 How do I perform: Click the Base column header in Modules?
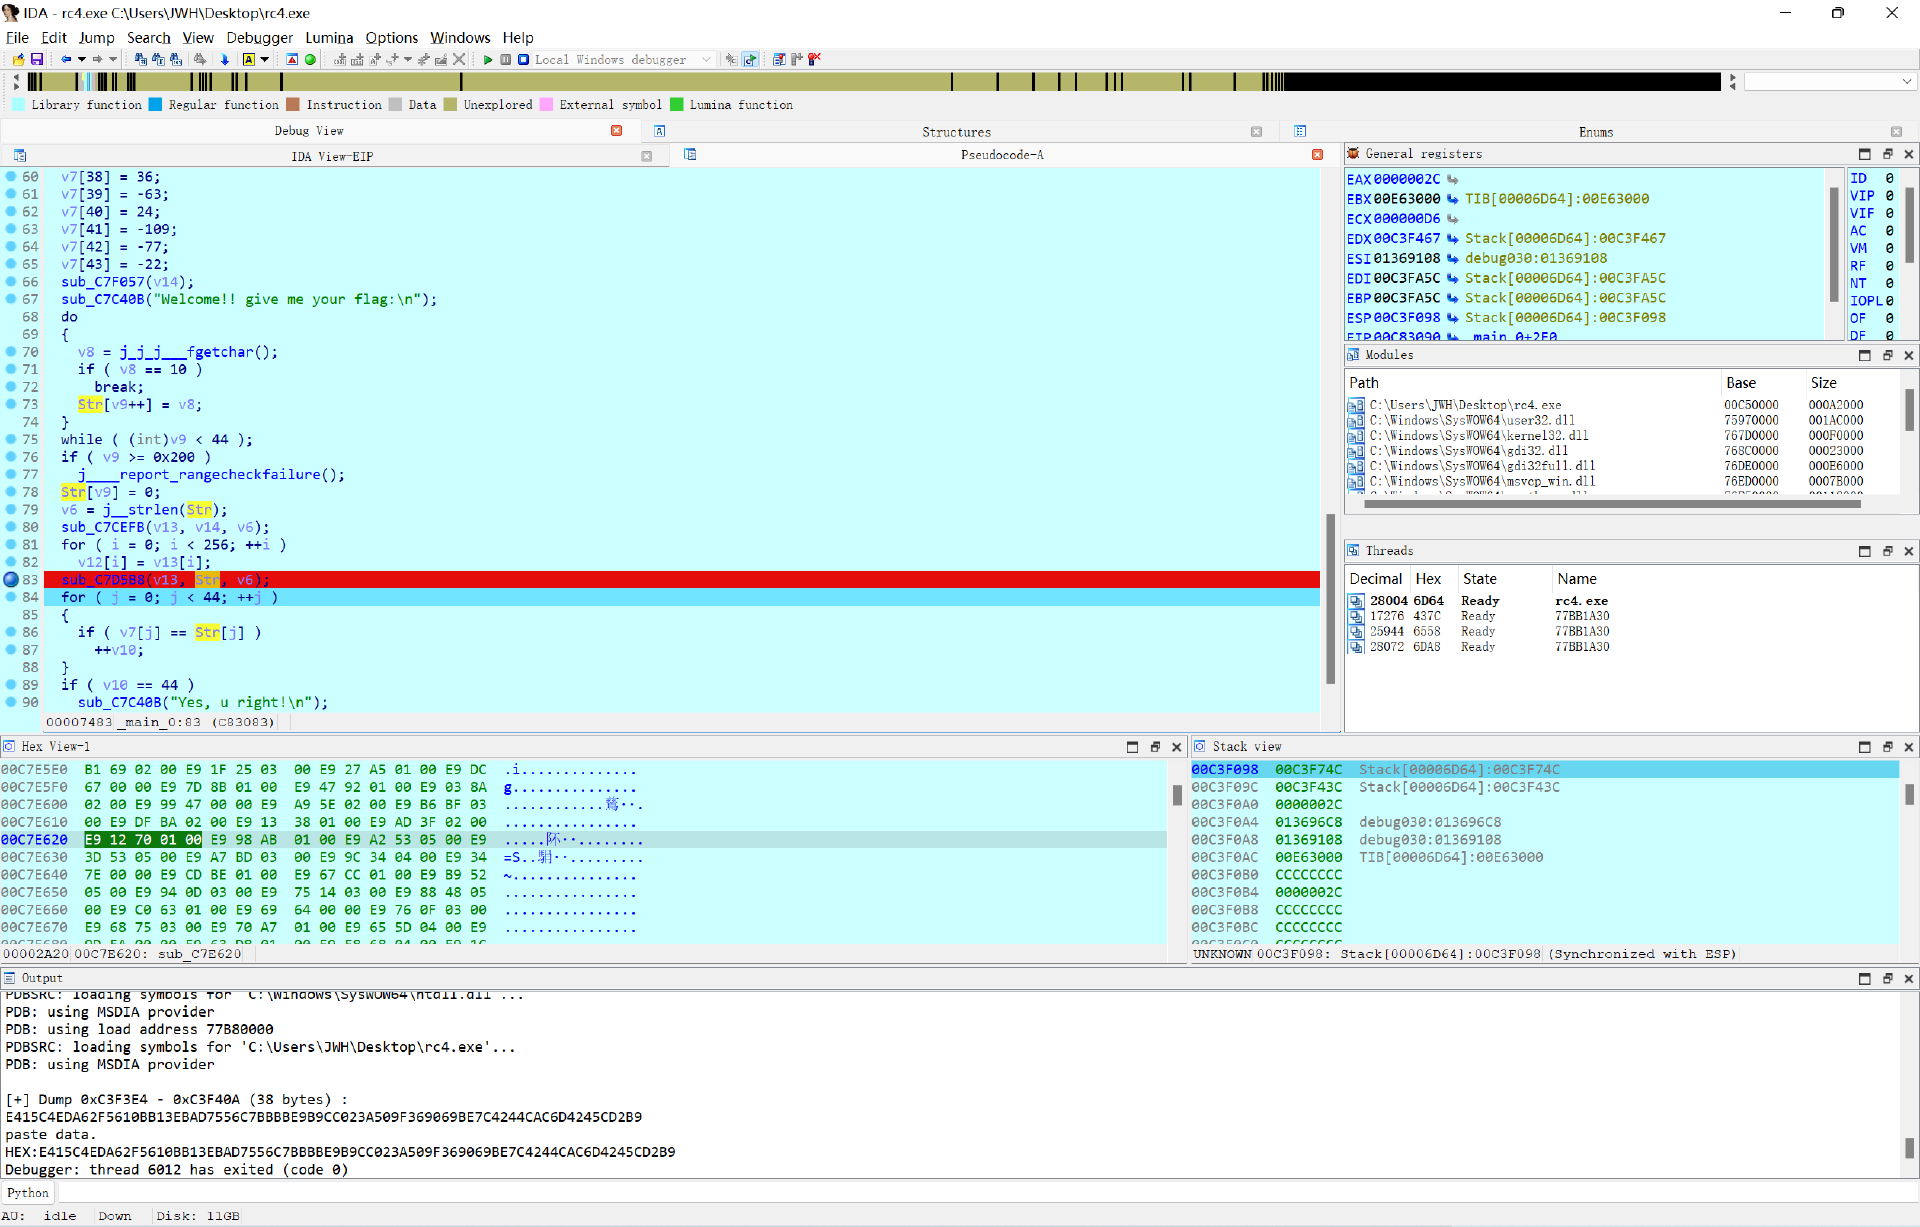[x=1763, y=383]
